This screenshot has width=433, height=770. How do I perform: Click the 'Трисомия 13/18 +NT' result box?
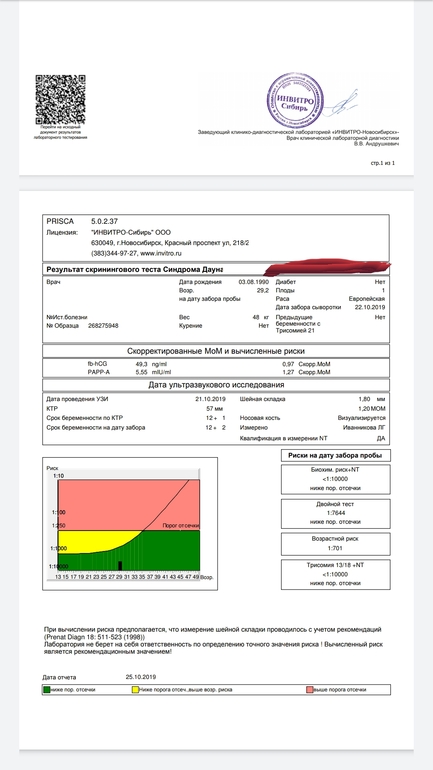[x=336, y=575]
